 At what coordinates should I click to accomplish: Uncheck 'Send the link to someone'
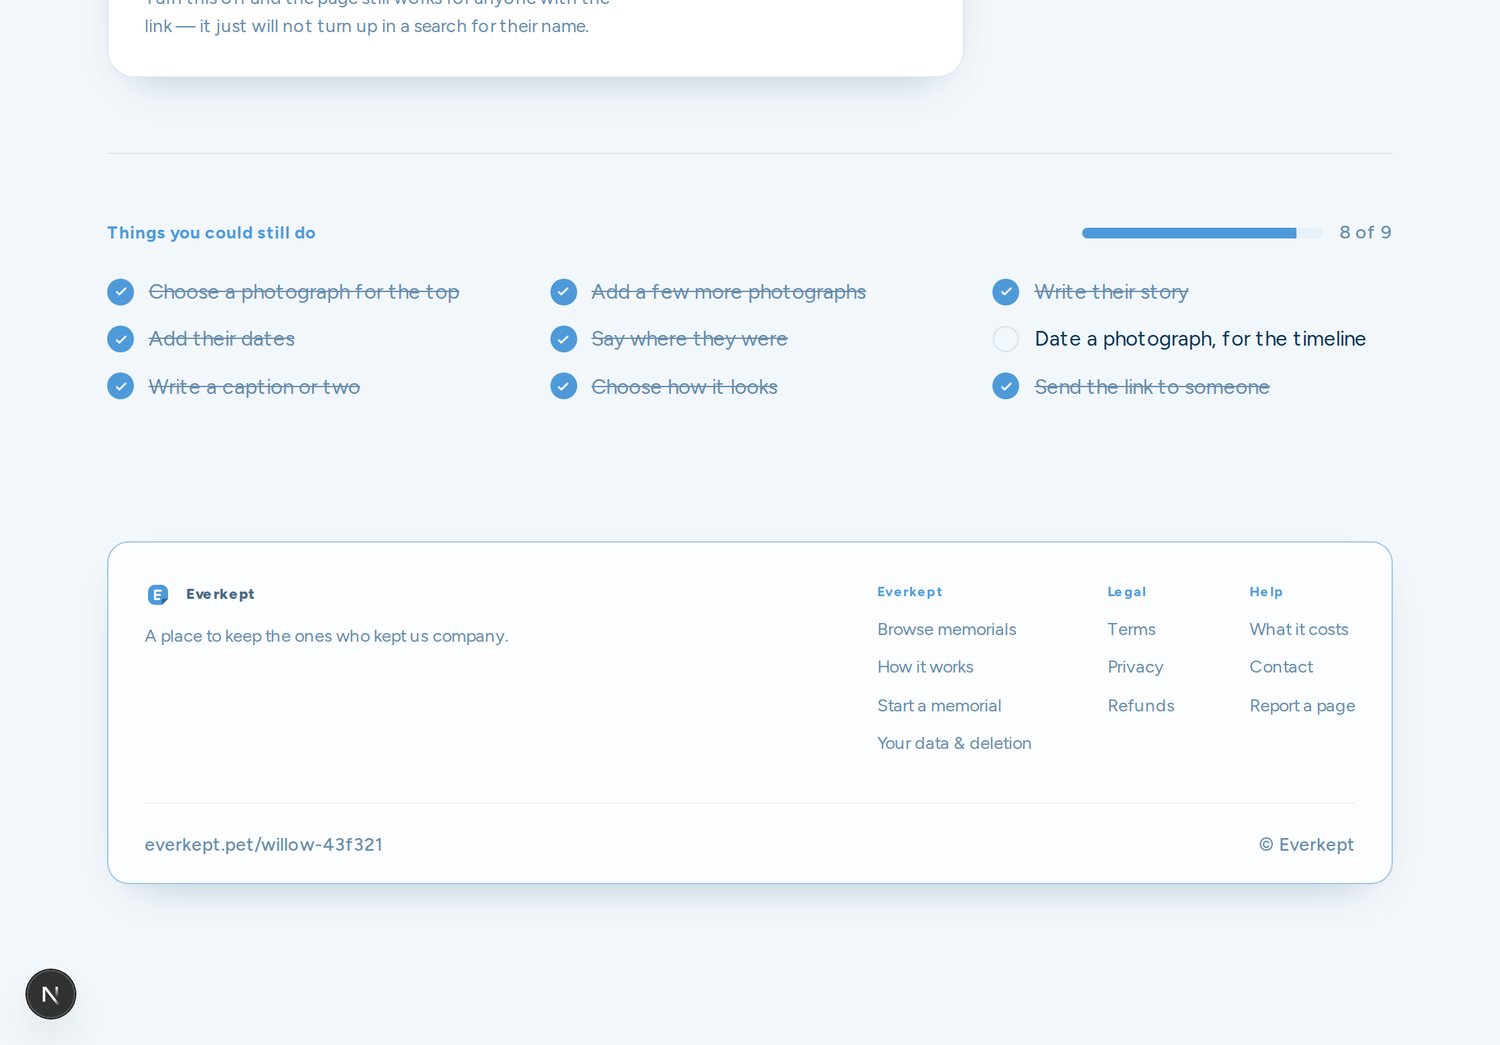[1006, 386]
